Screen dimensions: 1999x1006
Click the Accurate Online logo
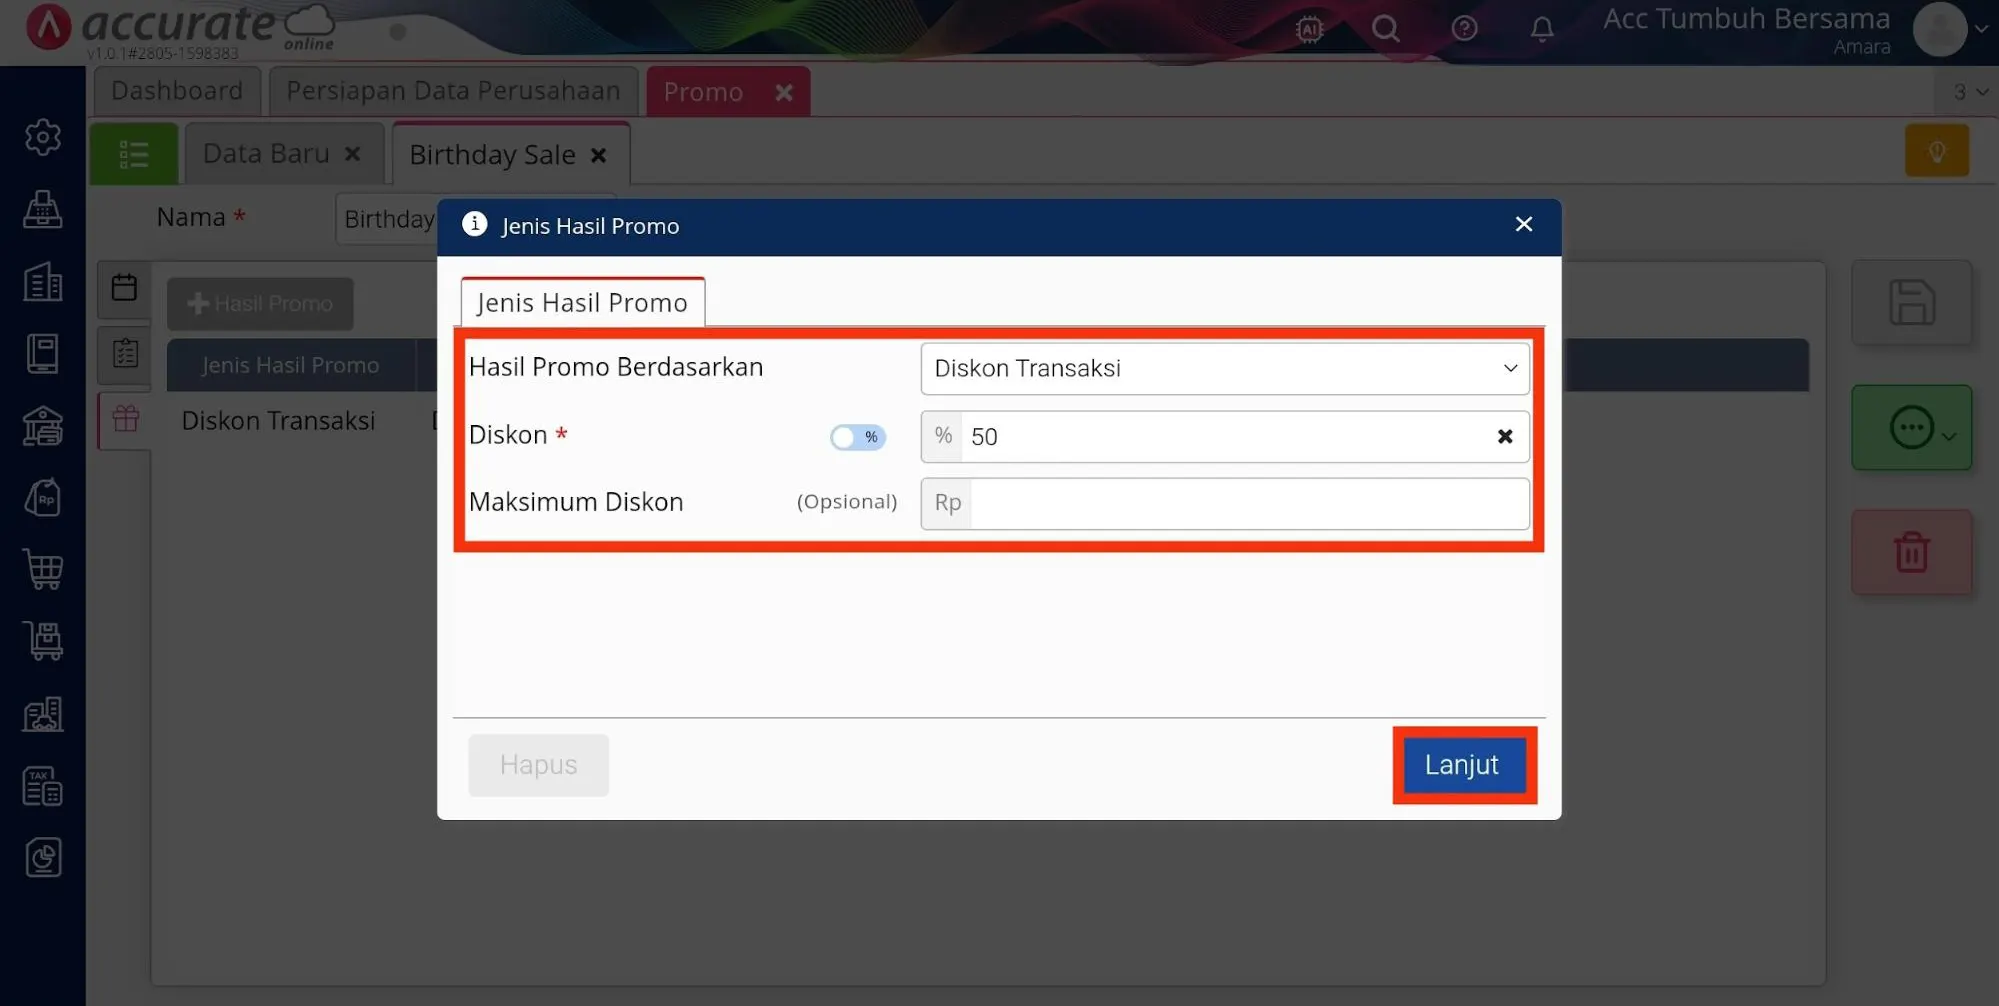(x=180, y=29)
